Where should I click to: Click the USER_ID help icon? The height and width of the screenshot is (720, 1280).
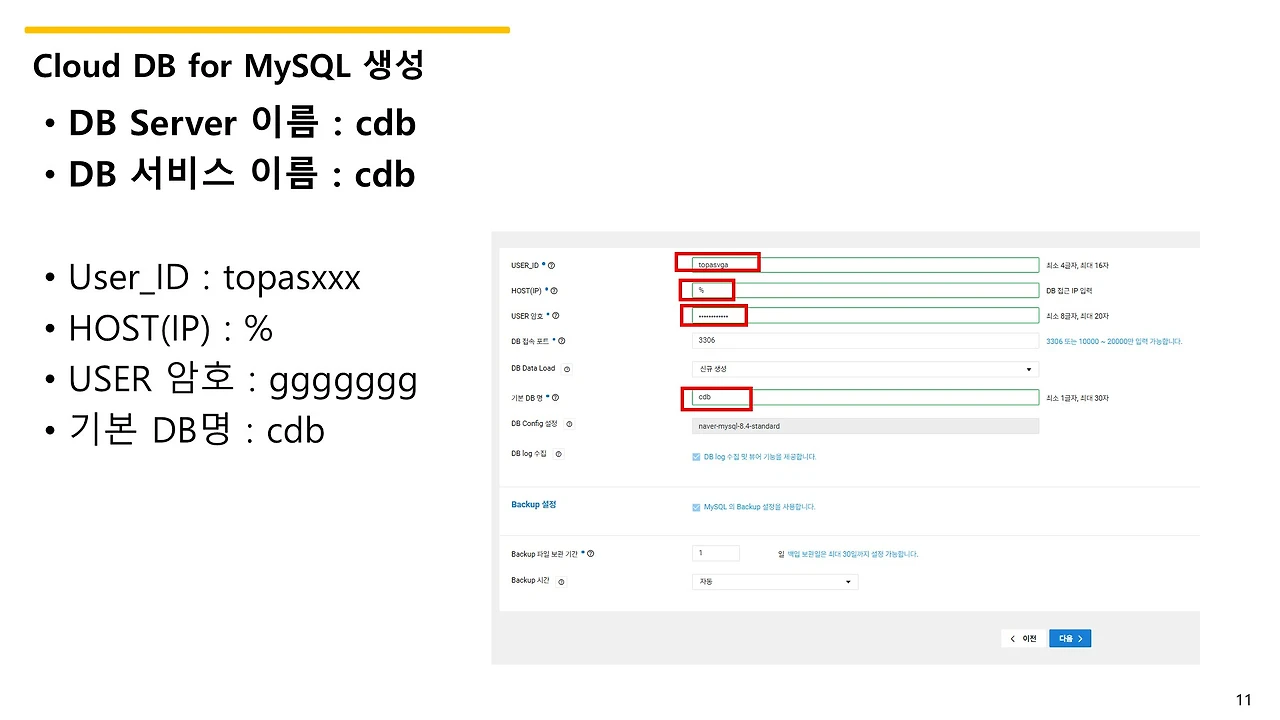[x=553, y=266]
